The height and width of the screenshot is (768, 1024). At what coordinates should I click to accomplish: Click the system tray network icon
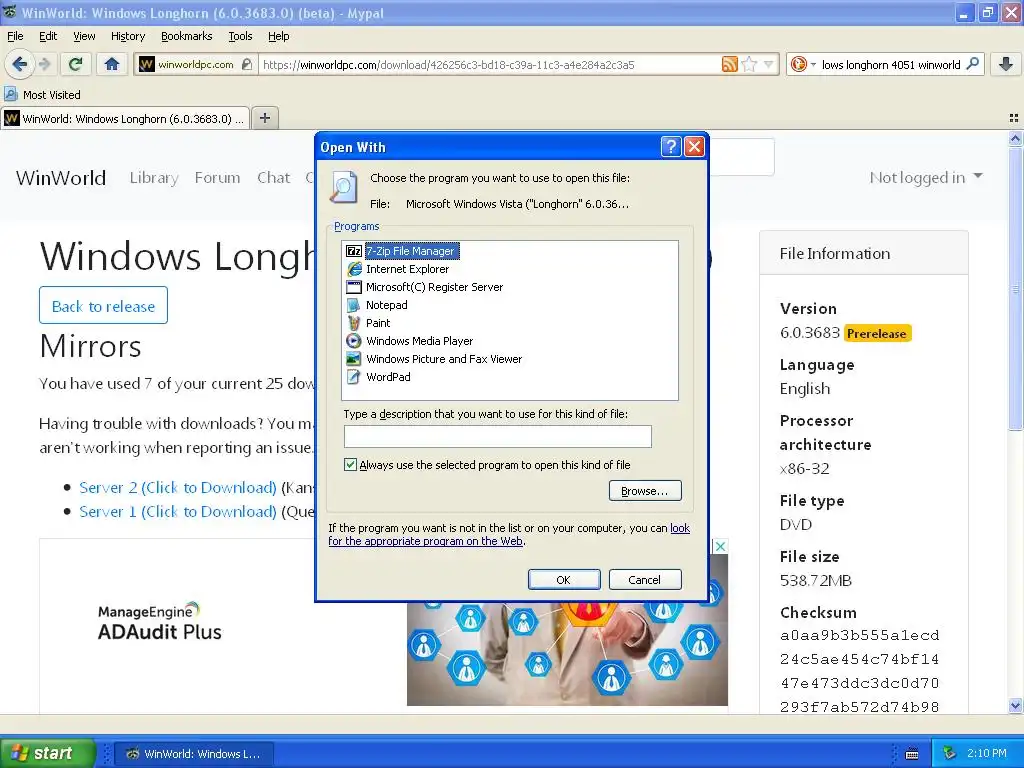[x=950, y=753]
